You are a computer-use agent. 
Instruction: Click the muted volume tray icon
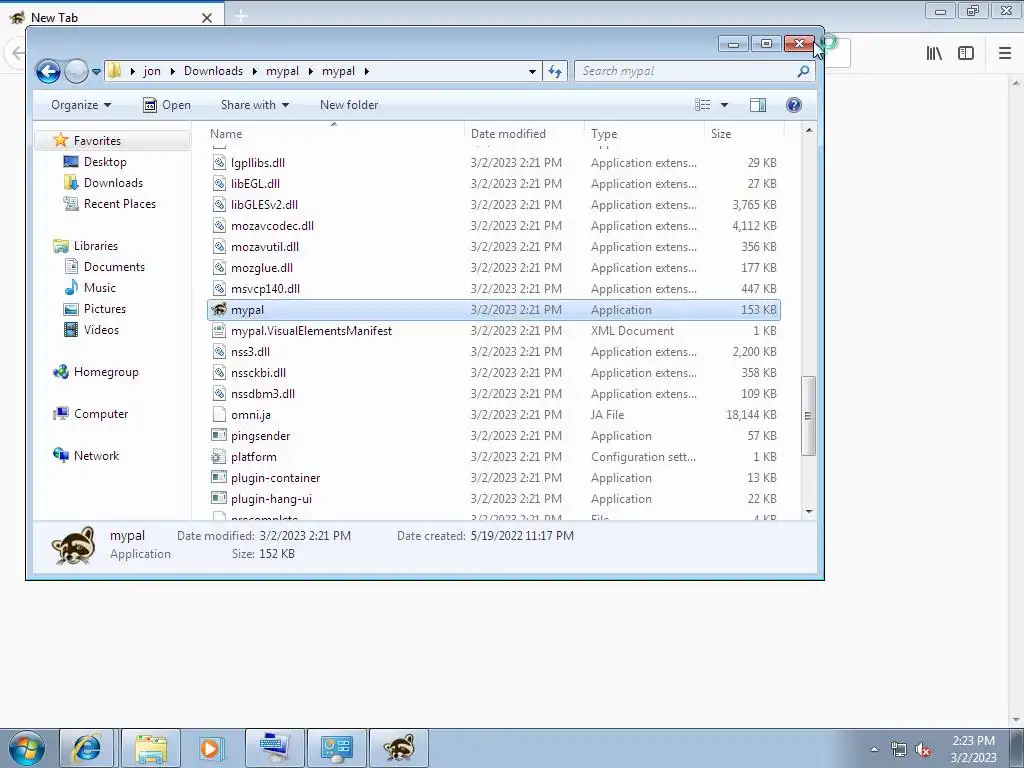923,749
